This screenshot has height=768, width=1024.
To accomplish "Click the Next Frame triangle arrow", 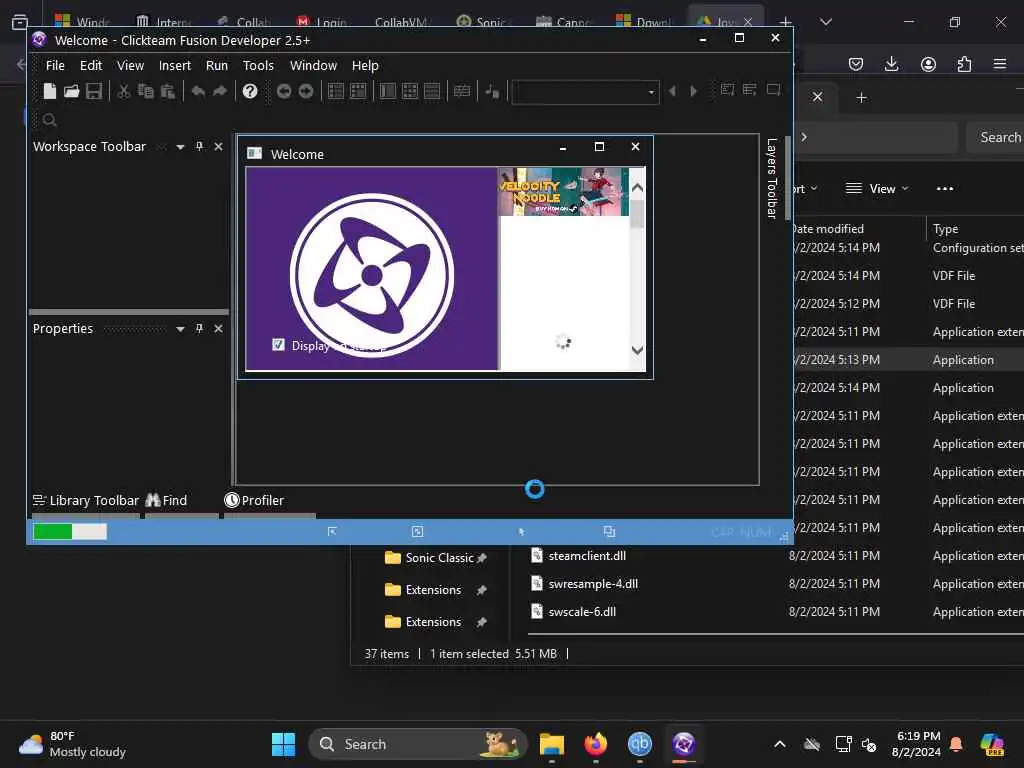I will pyautogui.click(x=694, y=91).
